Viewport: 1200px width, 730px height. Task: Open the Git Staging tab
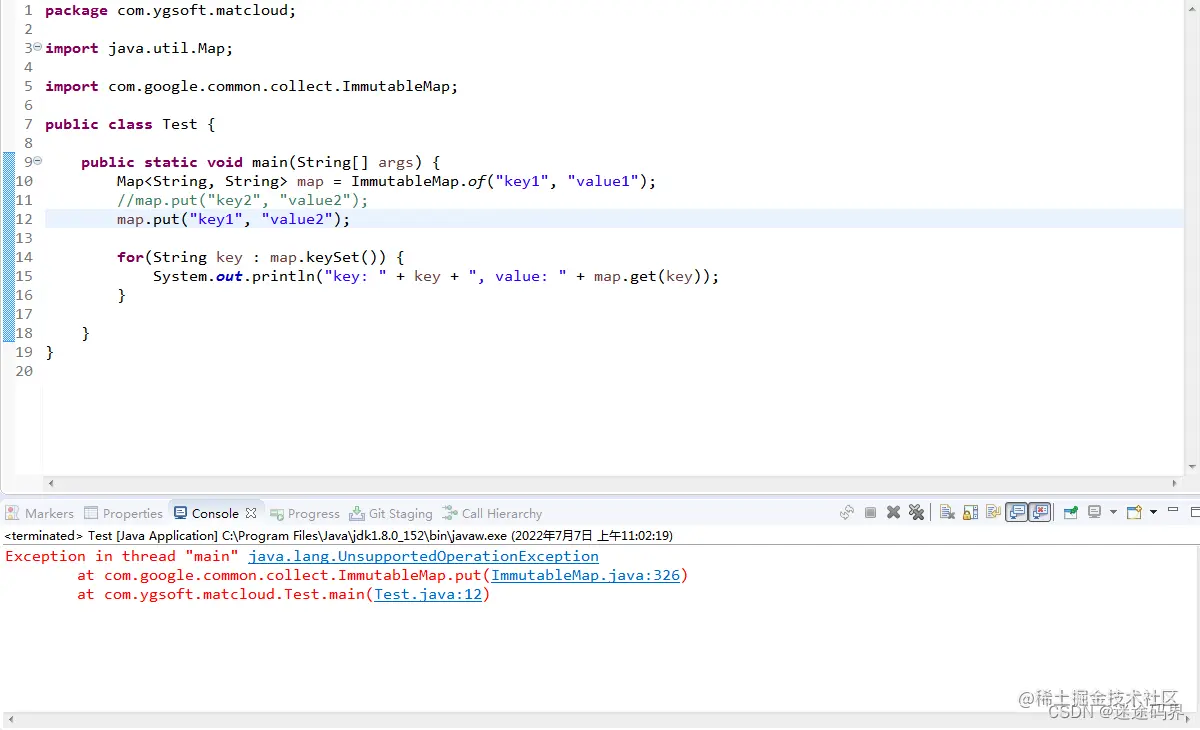391,513
